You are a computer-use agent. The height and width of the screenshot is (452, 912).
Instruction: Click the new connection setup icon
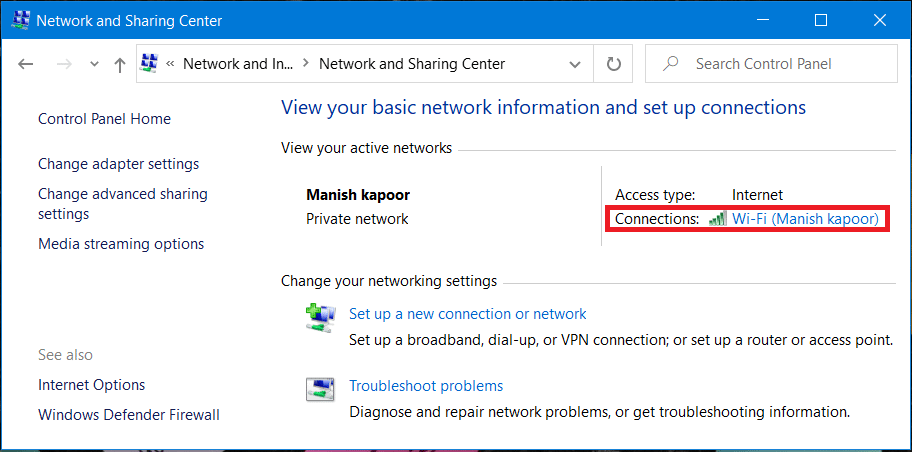pyautogui.click(x=320, y=320)
